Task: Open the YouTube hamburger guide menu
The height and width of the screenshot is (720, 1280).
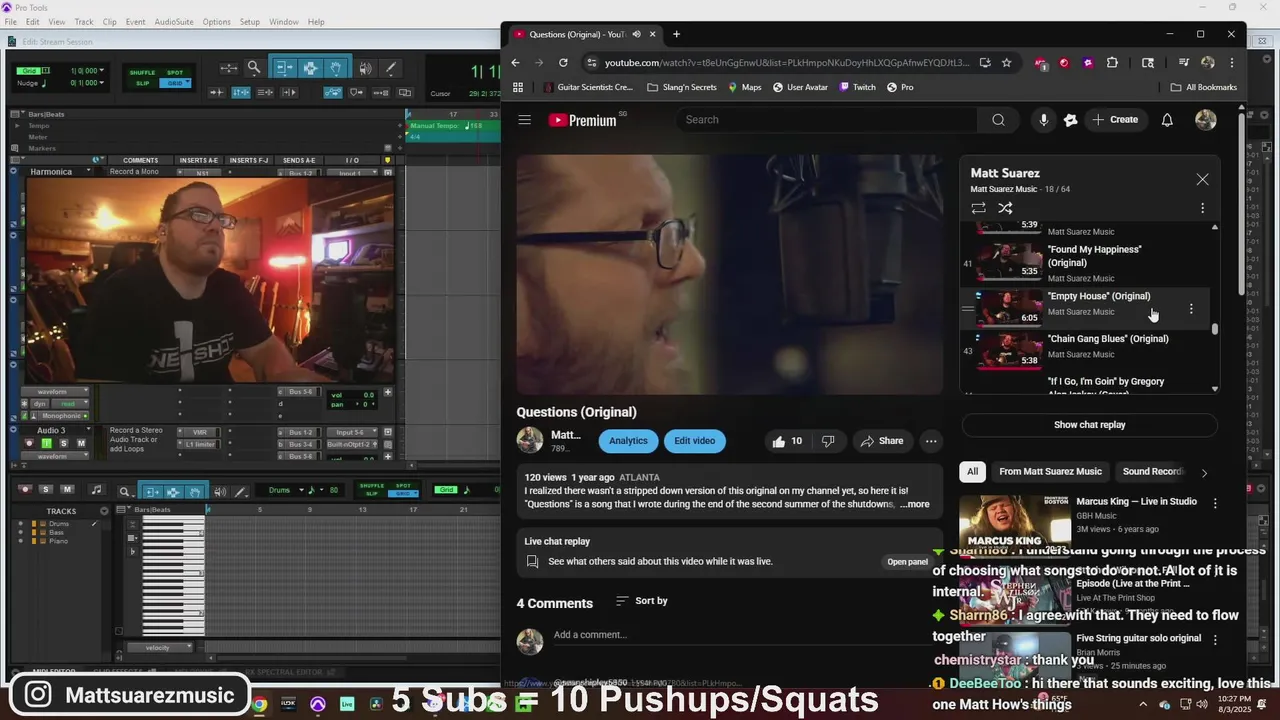Action: (524, 120)
